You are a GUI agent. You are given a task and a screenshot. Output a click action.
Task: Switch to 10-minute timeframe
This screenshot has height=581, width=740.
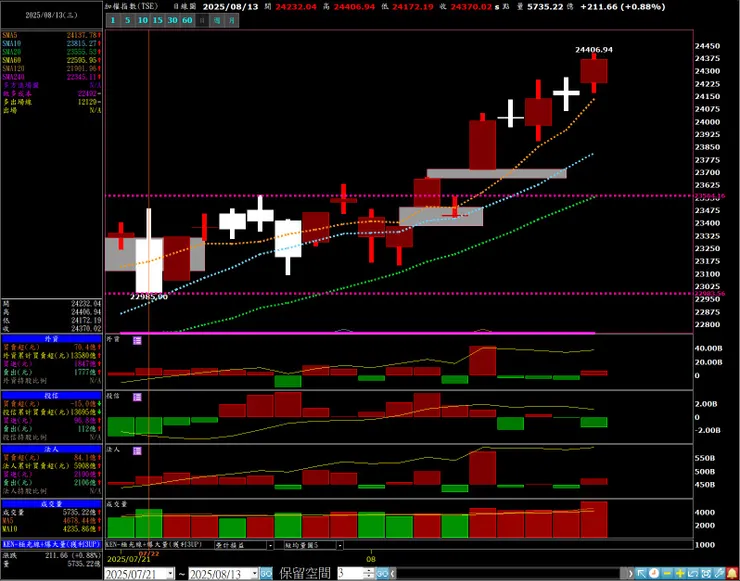click(x=143, y=20)
